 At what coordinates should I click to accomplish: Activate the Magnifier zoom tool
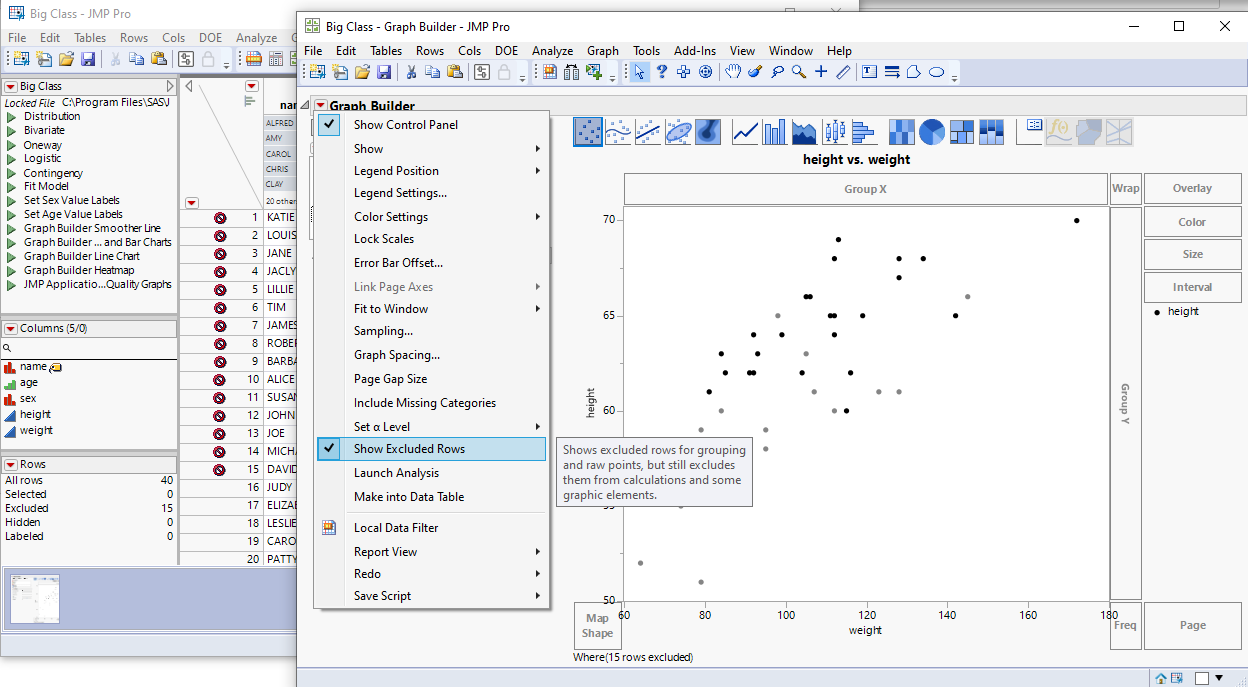pos(798,71)
